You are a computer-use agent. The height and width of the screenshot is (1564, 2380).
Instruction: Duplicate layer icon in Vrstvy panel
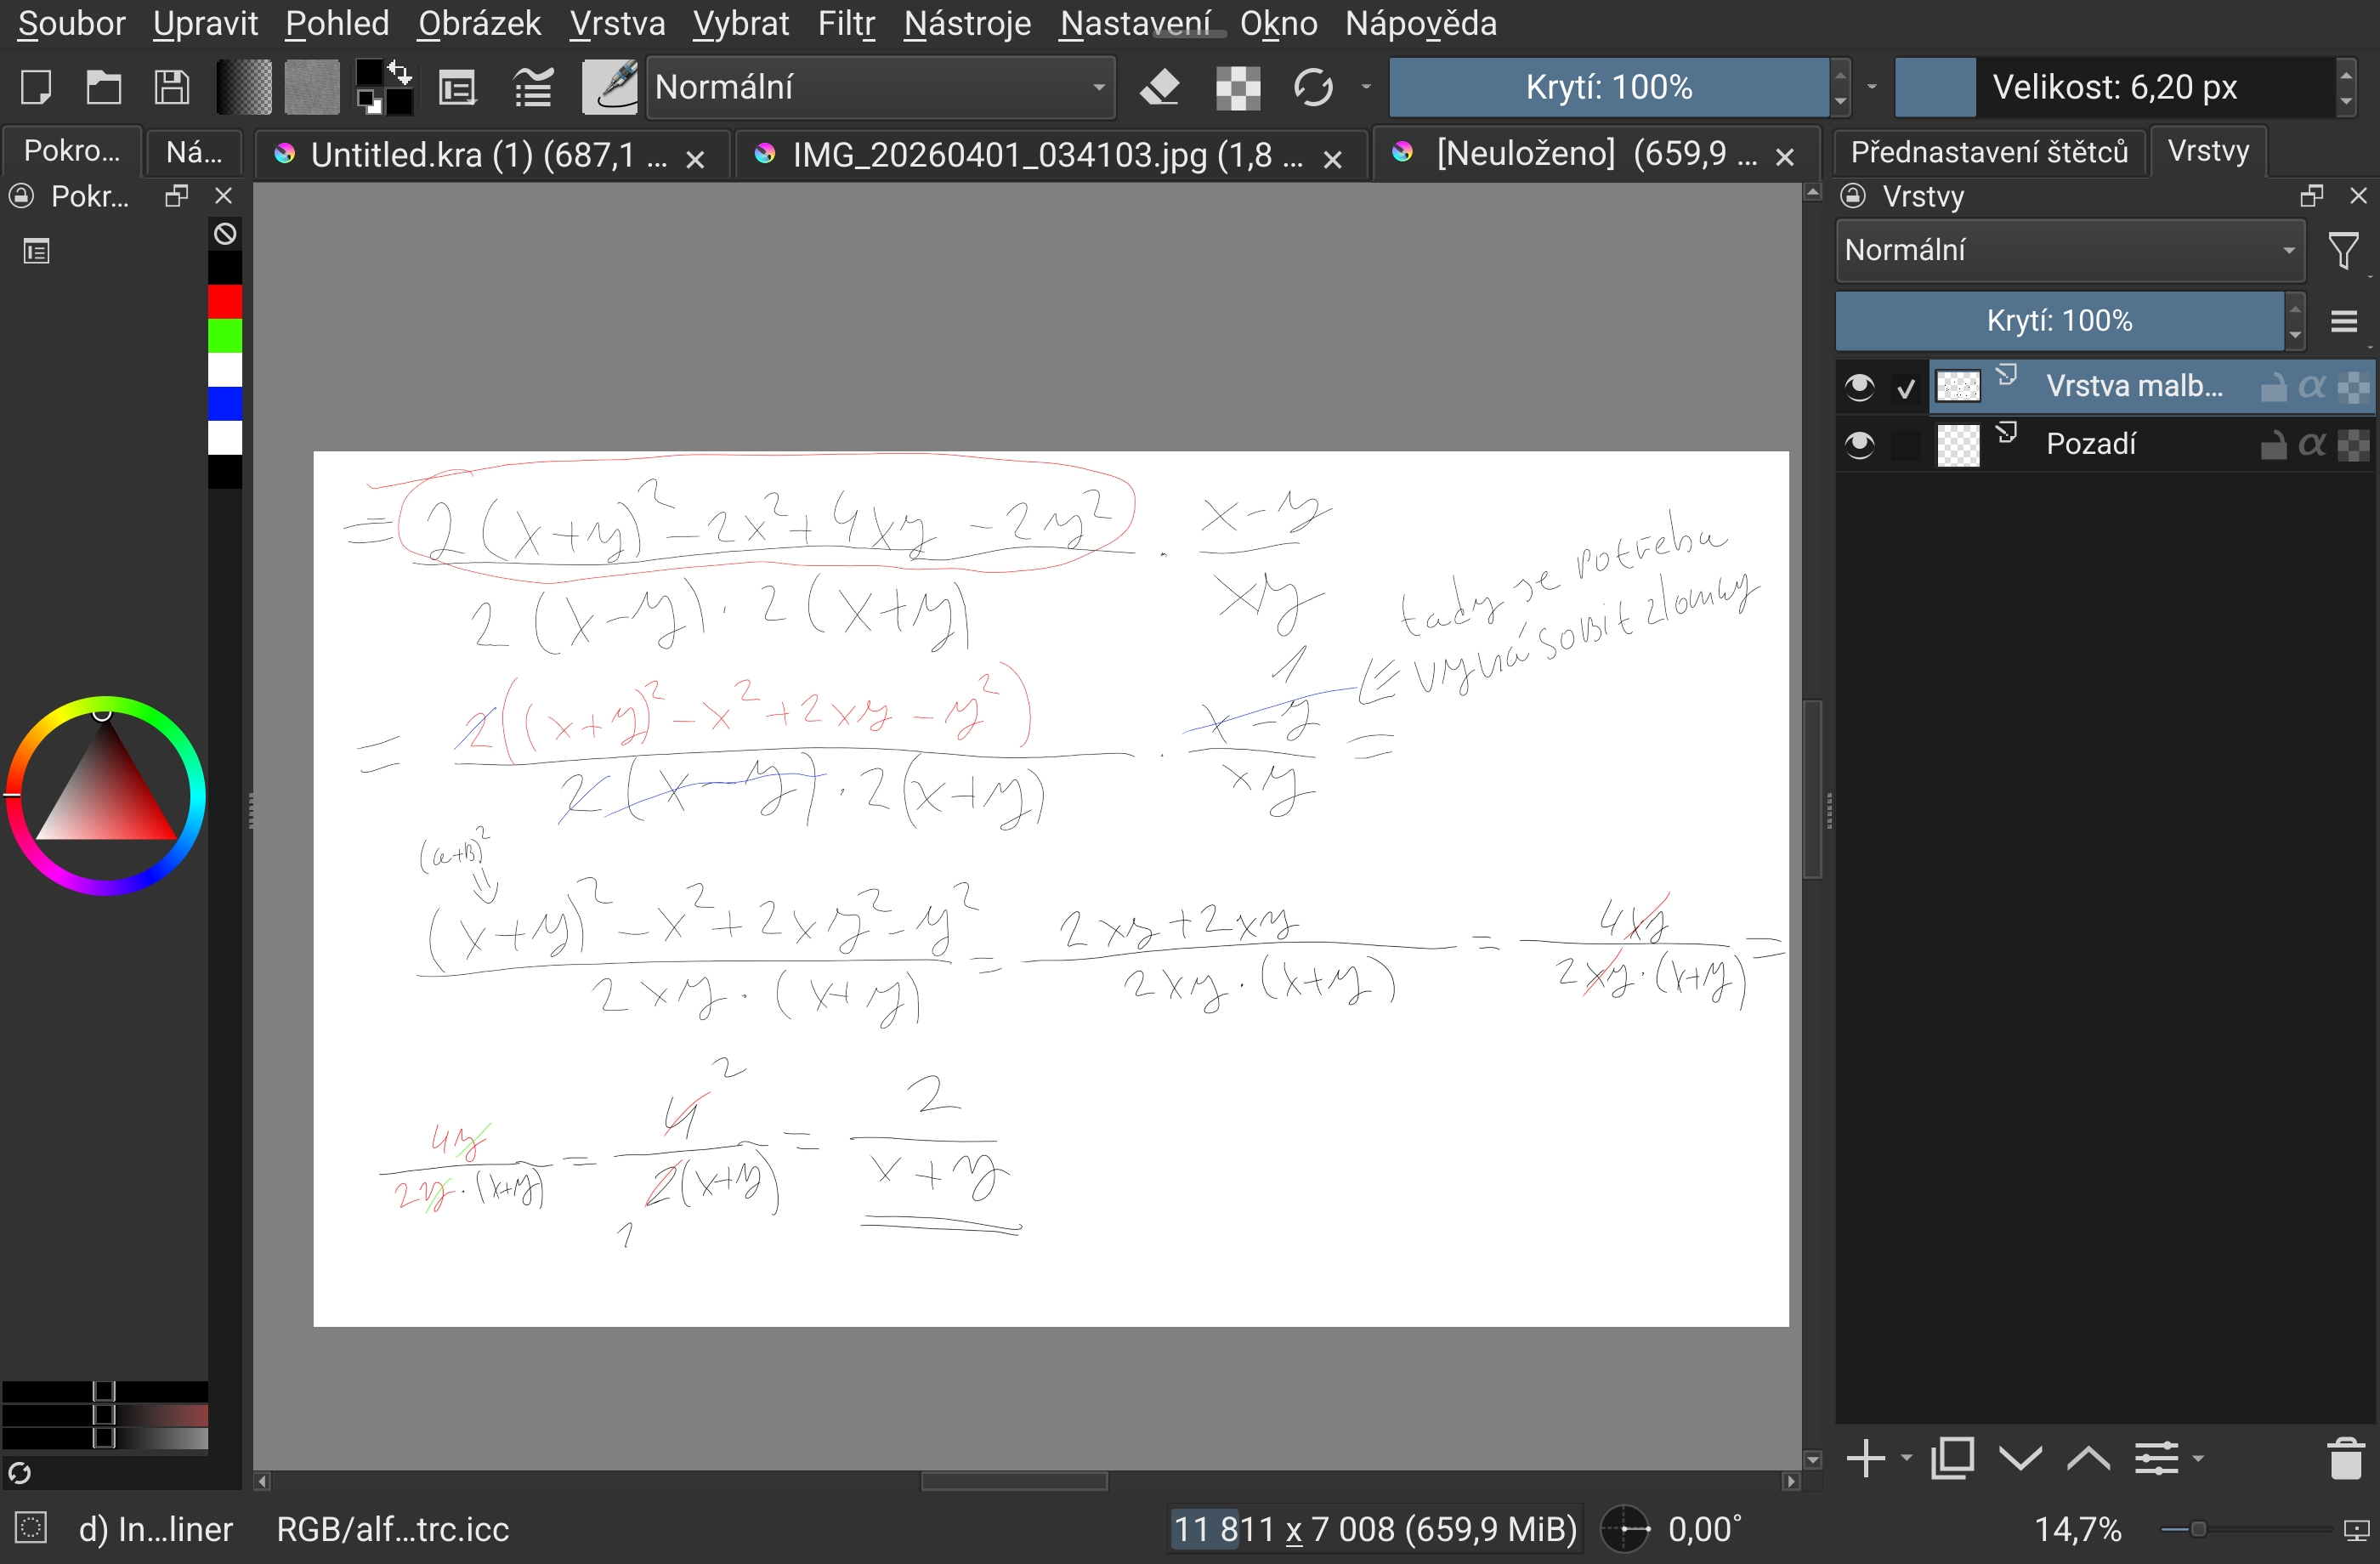1952,1458
